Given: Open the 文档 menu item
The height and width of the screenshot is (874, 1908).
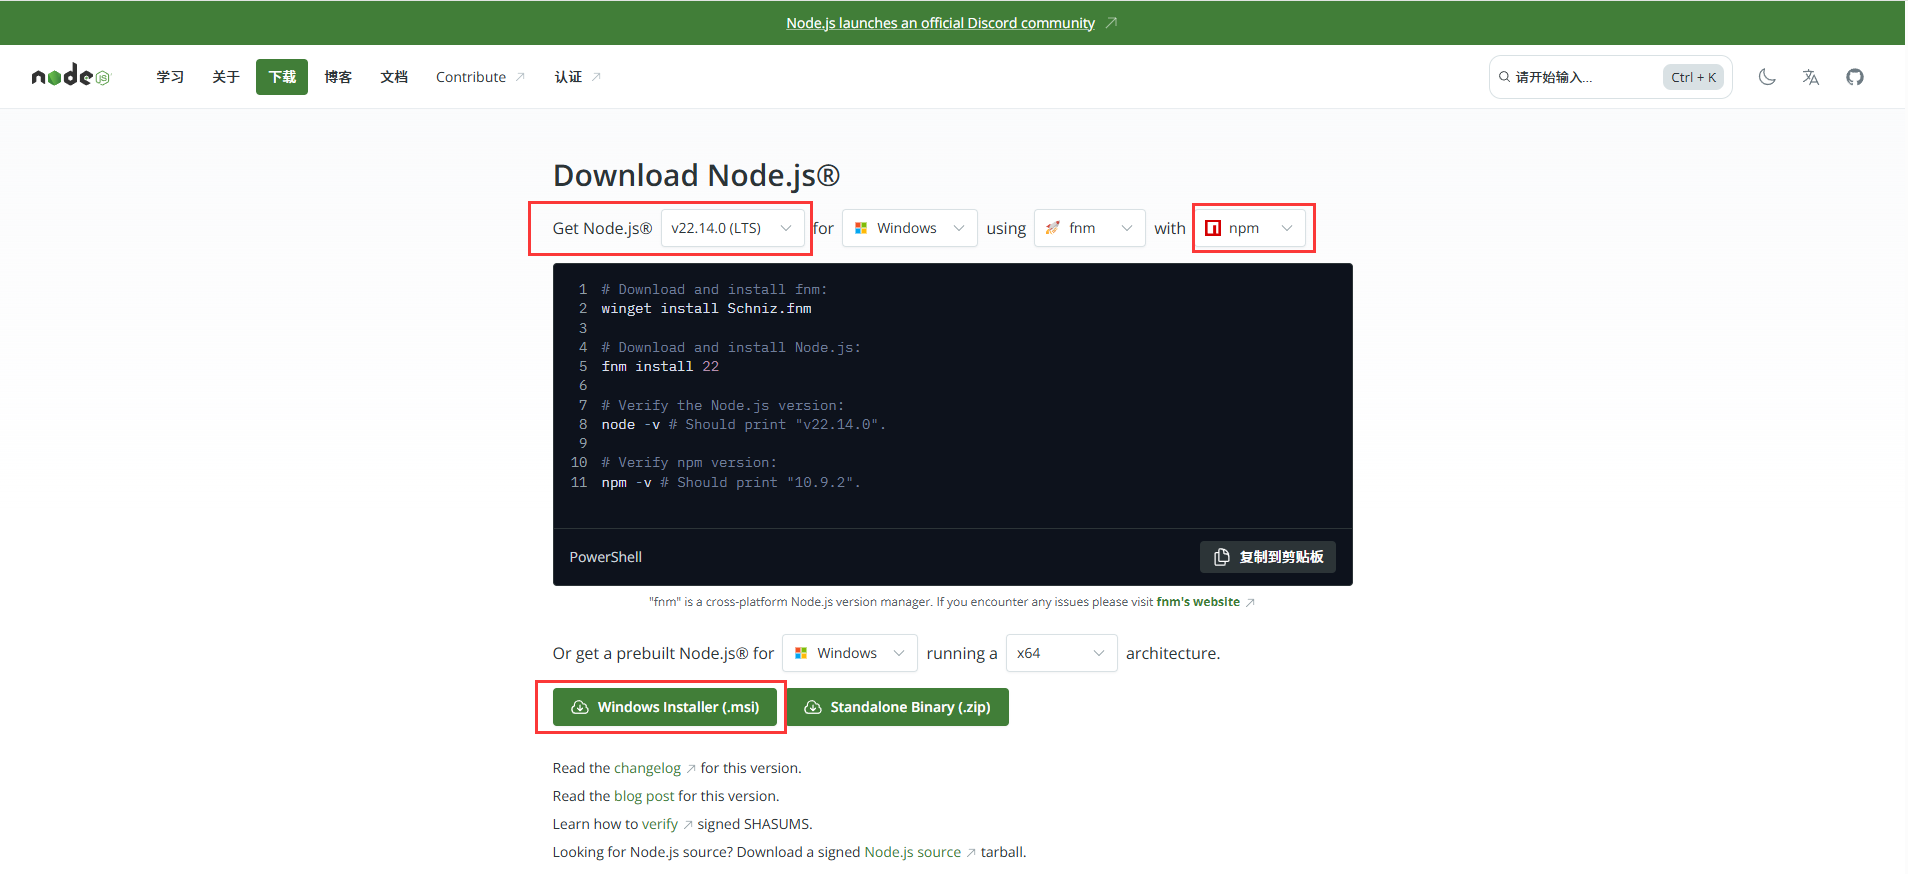Looking at the screenshot, I should click(394, 77).
